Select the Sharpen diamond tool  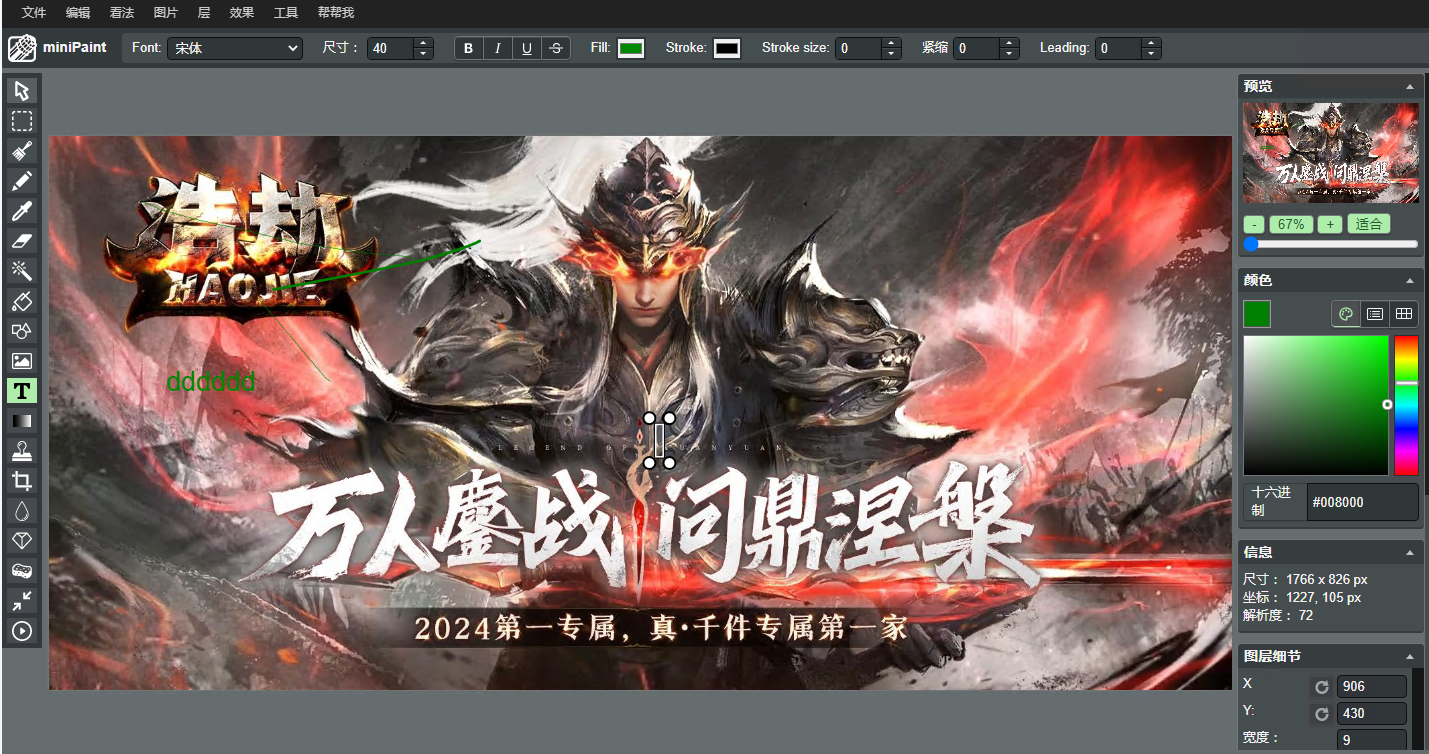22,541
